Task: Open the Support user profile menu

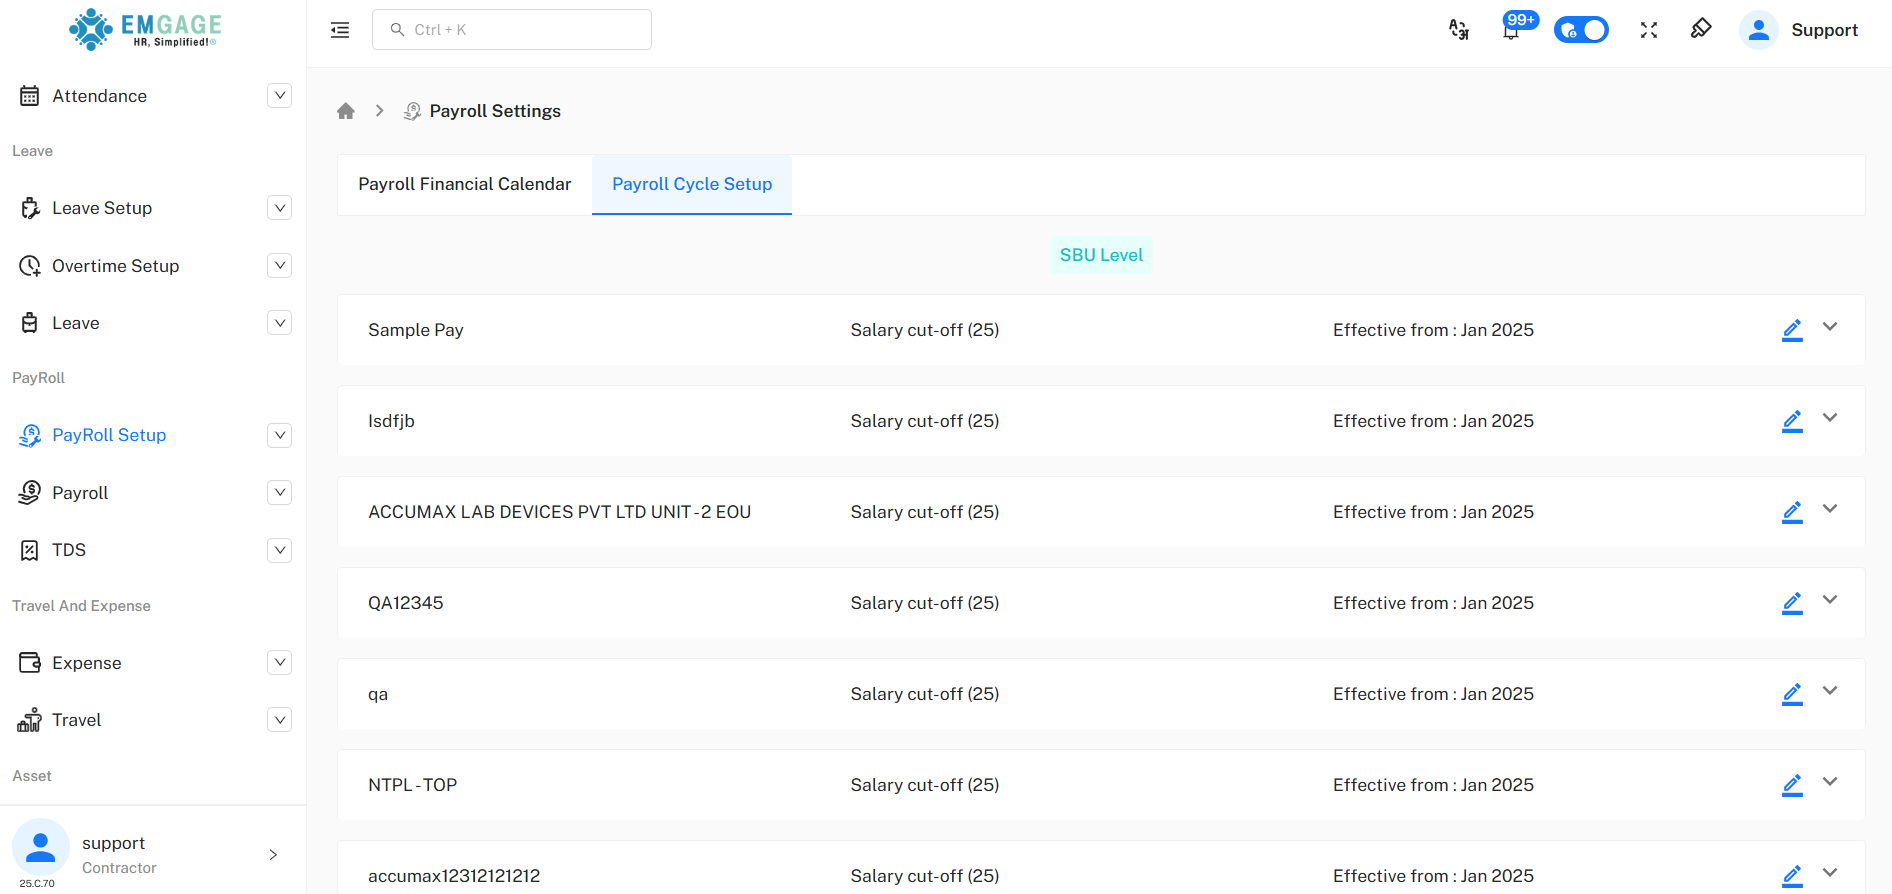Action: pos(1801,30)
